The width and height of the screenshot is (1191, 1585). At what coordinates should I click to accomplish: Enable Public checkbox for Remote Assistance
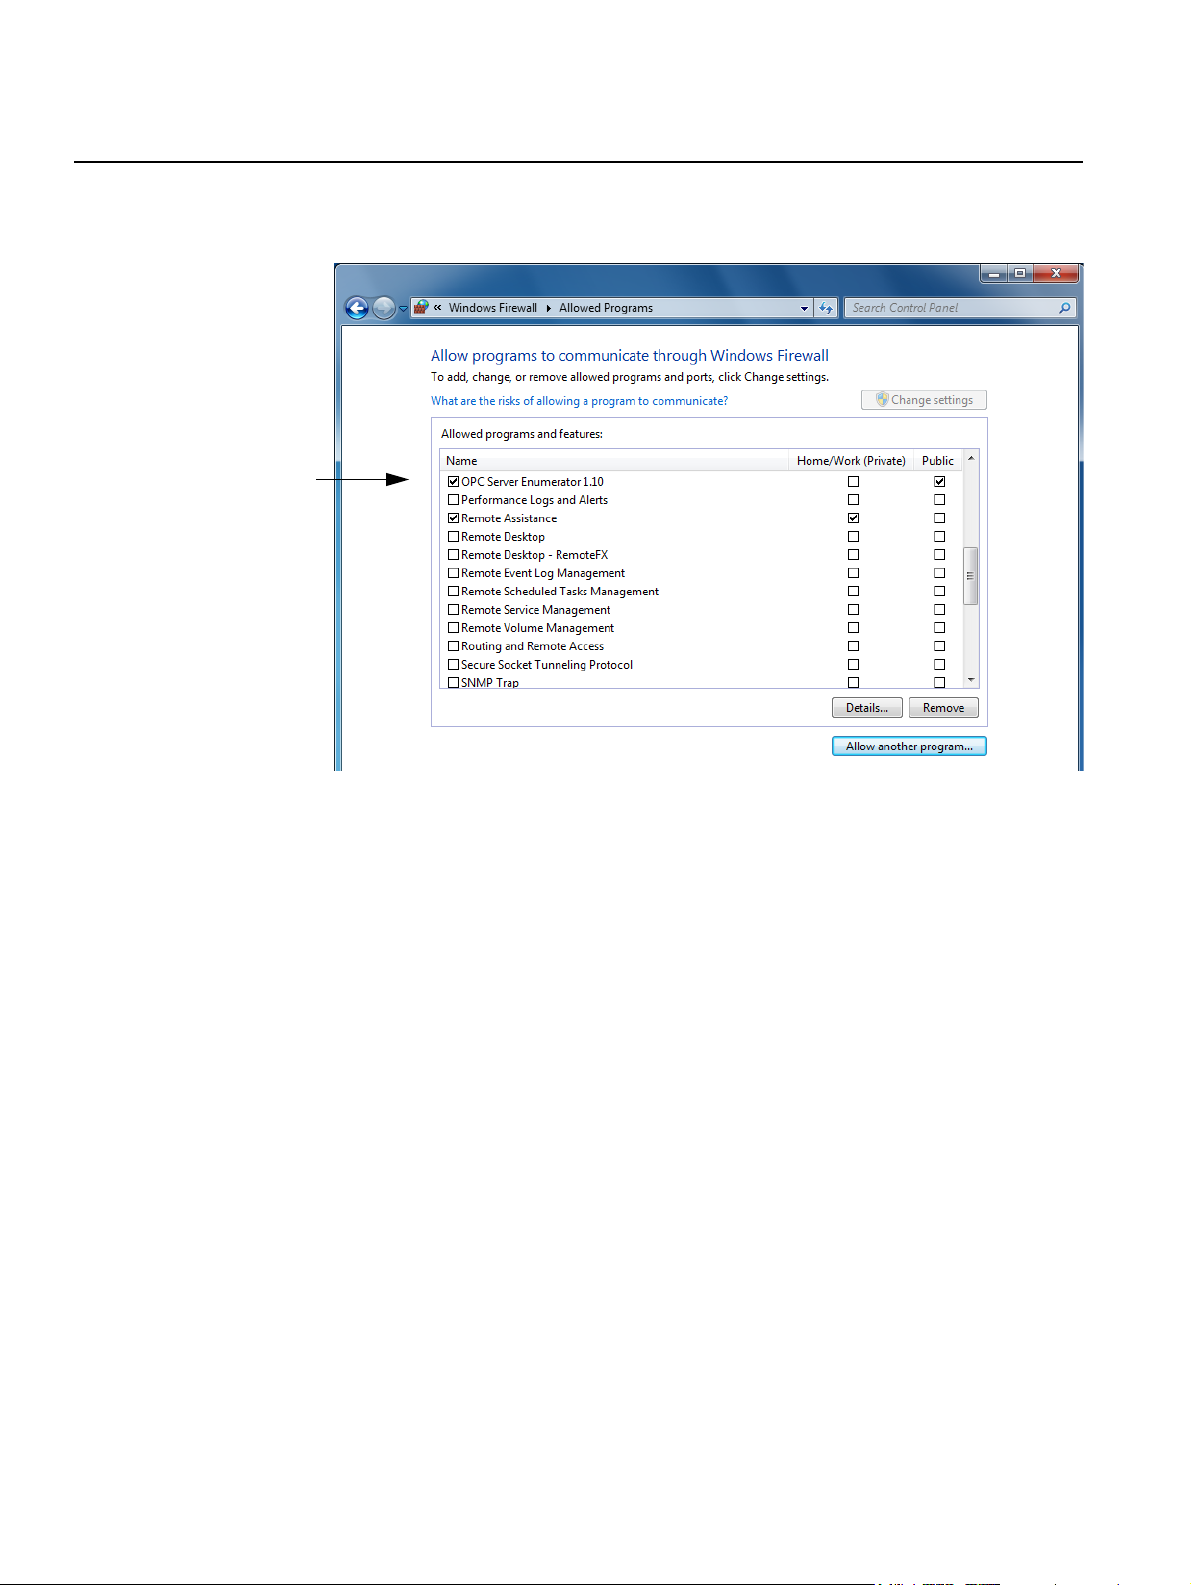[939, 518]
